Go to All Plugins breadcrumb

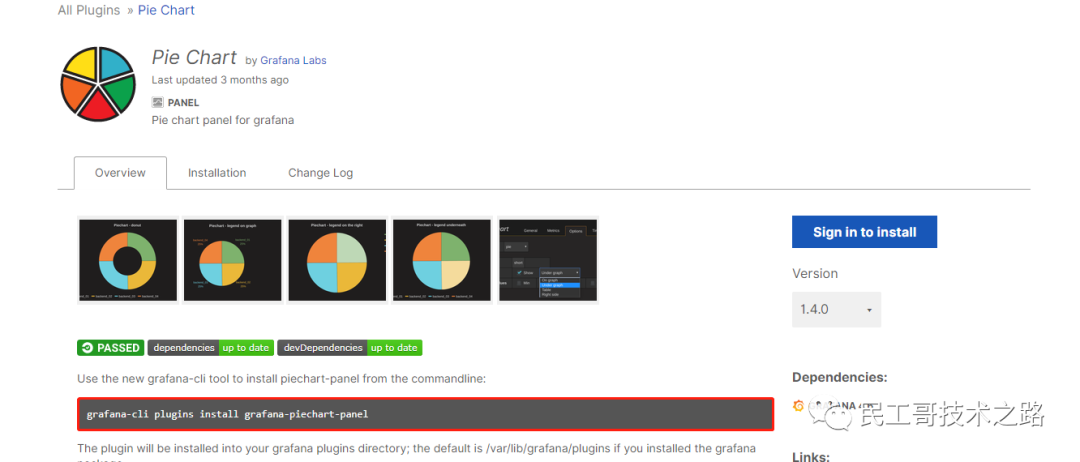coord(89,10)
